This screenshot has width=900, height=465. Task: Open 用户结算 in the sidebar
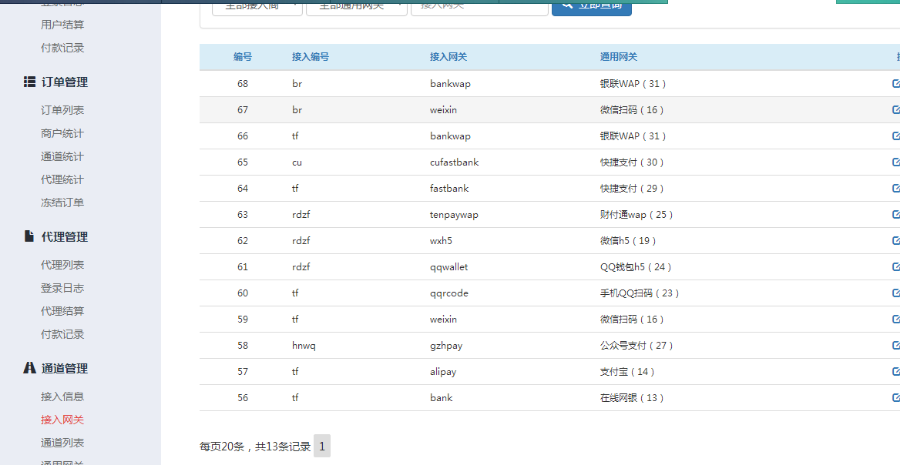(x=62, y=24)
